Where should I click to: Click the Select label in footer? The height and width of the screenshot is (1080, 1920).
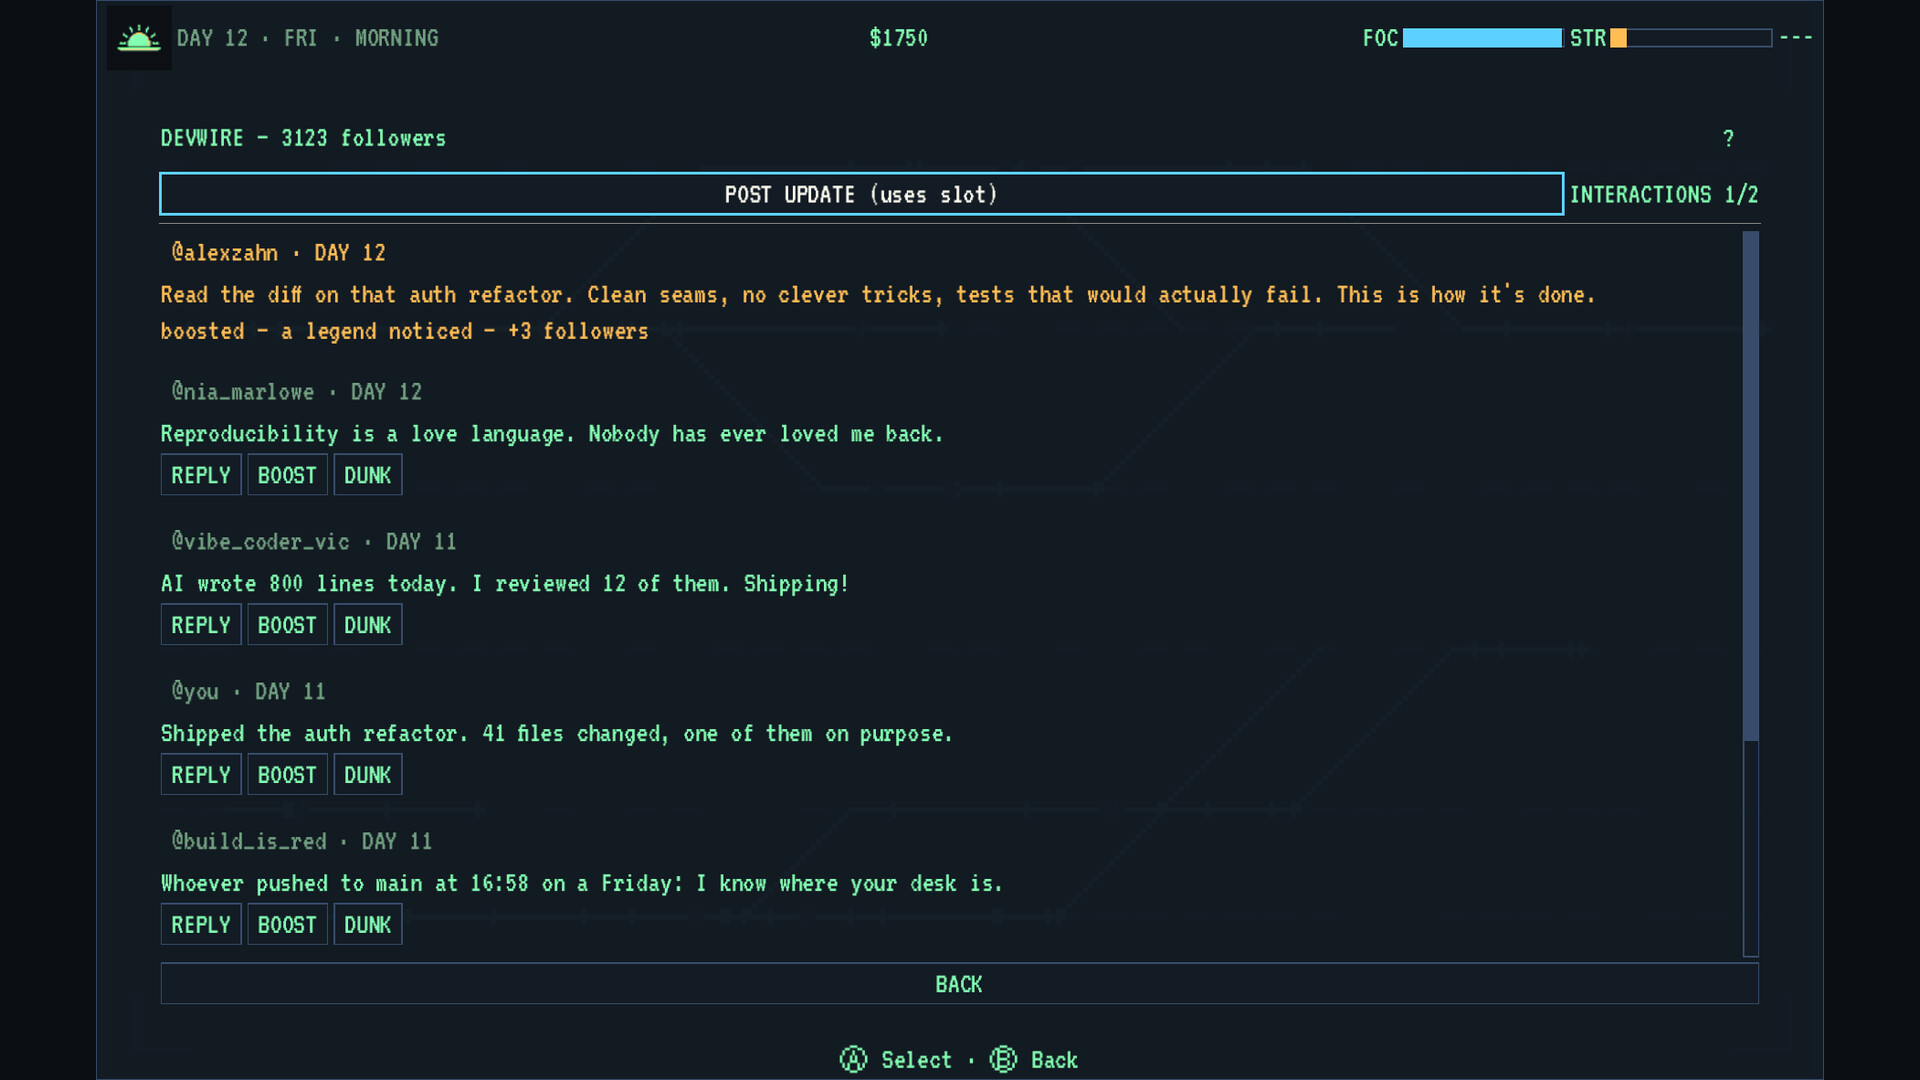point(916,1060)
